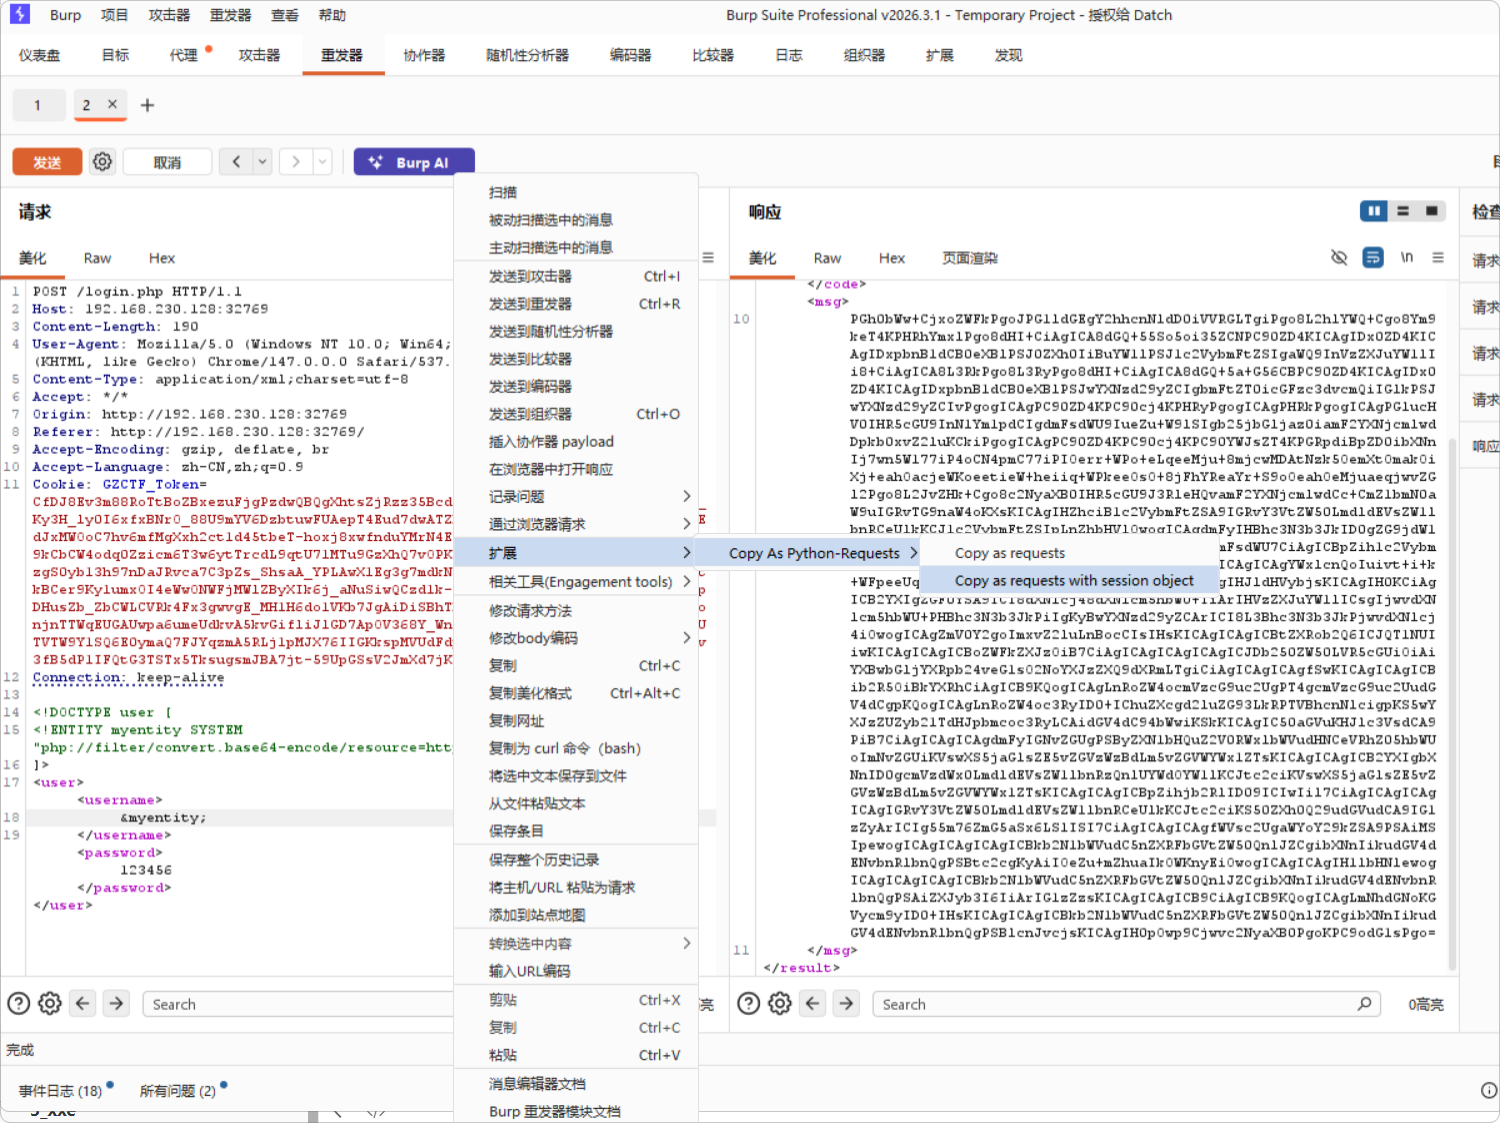Open the 编码器 tab
Viewport: 1500px width, 1123px height.
point(630,55)
